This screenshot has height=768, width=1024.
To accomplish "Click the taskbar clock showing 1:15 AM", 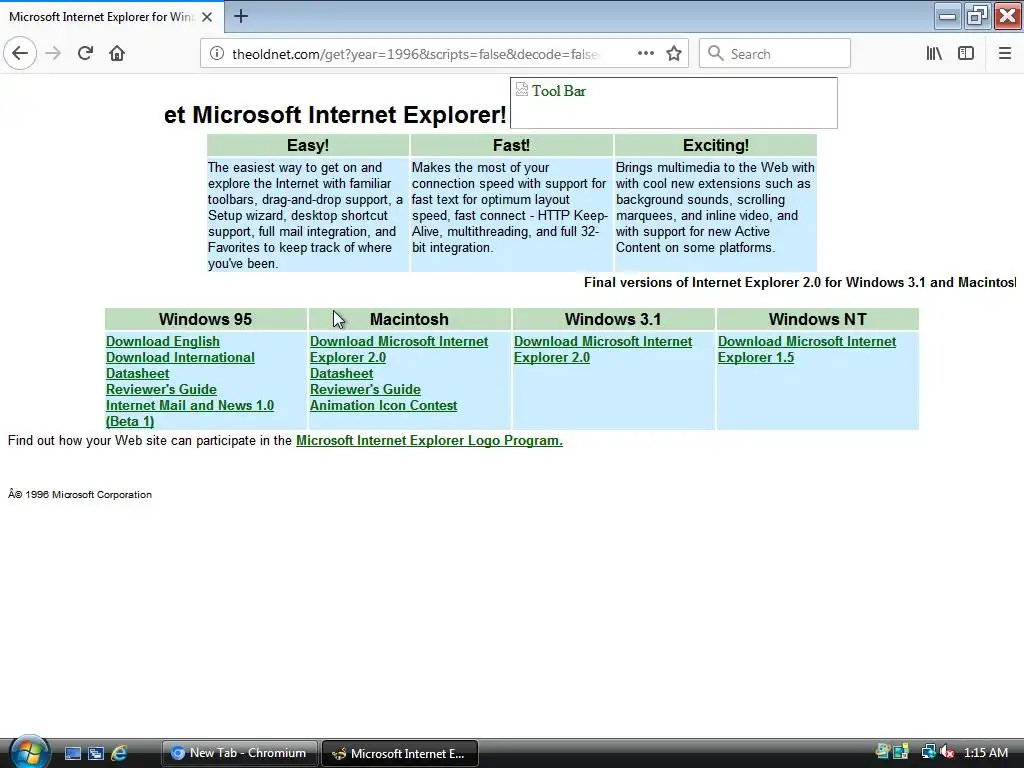I will pyautogui.click(x=985, y=753).
